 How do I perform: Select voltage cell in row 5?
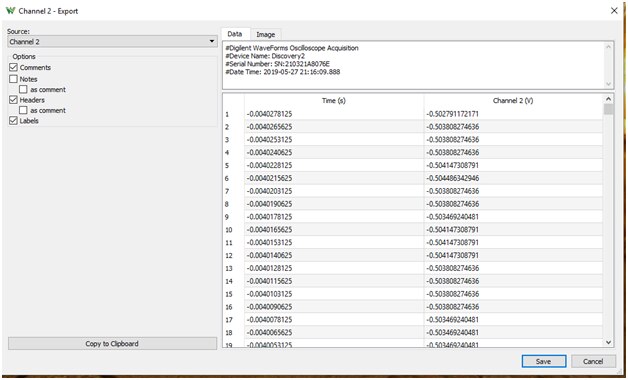pos(513,165)
